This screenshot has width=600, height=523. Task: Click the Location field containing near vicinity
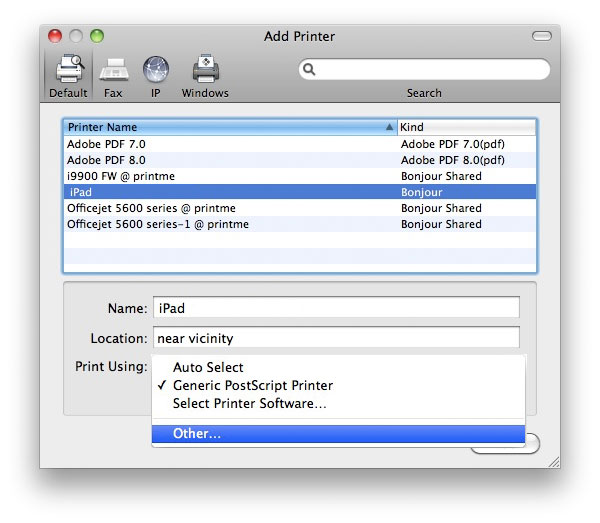(336, 337)
